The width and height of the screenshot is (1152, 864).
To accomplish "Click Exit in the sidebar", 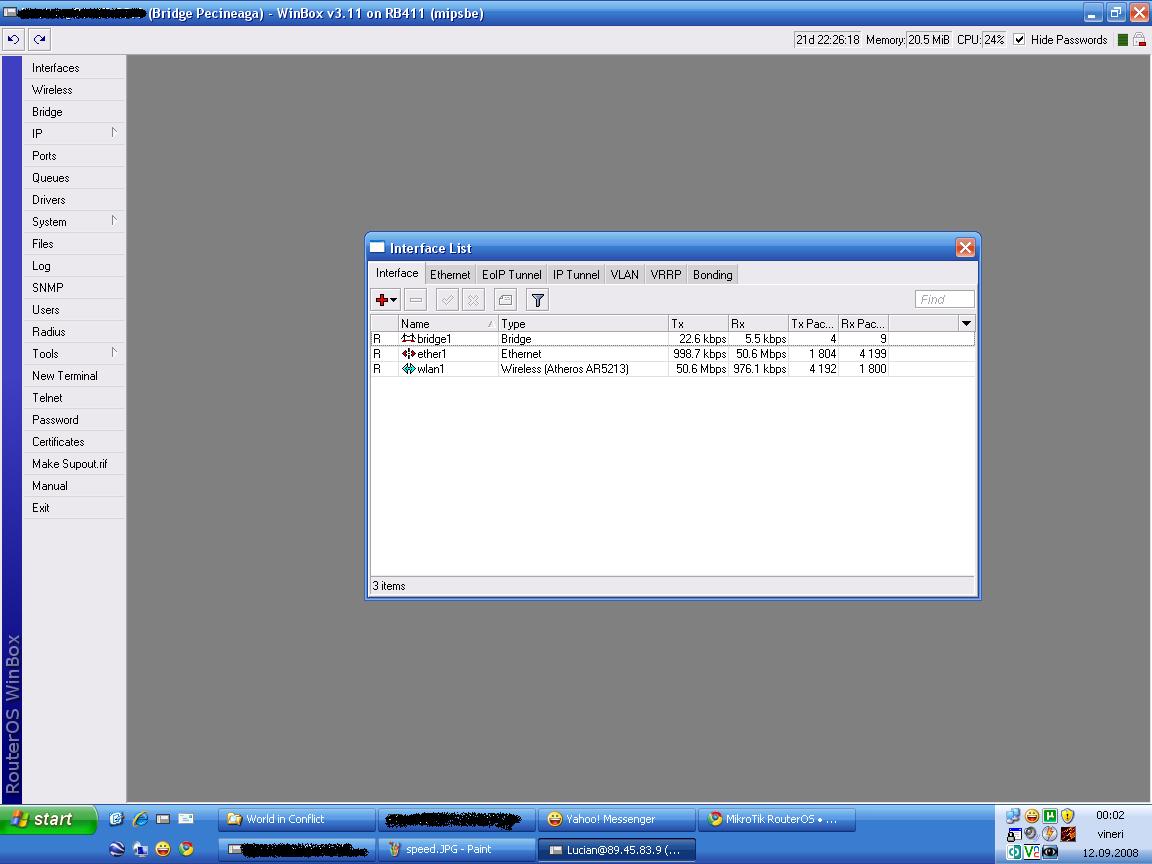I will click(x=73, y=508).
